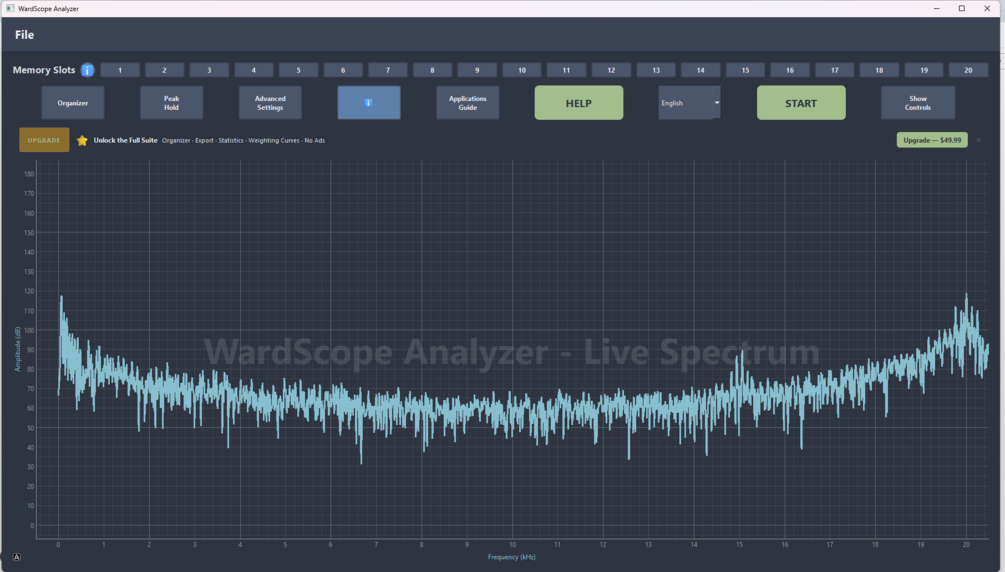The image size is (1005, 572).
Task: Select memory slot 20
Action: coord(968,70)
